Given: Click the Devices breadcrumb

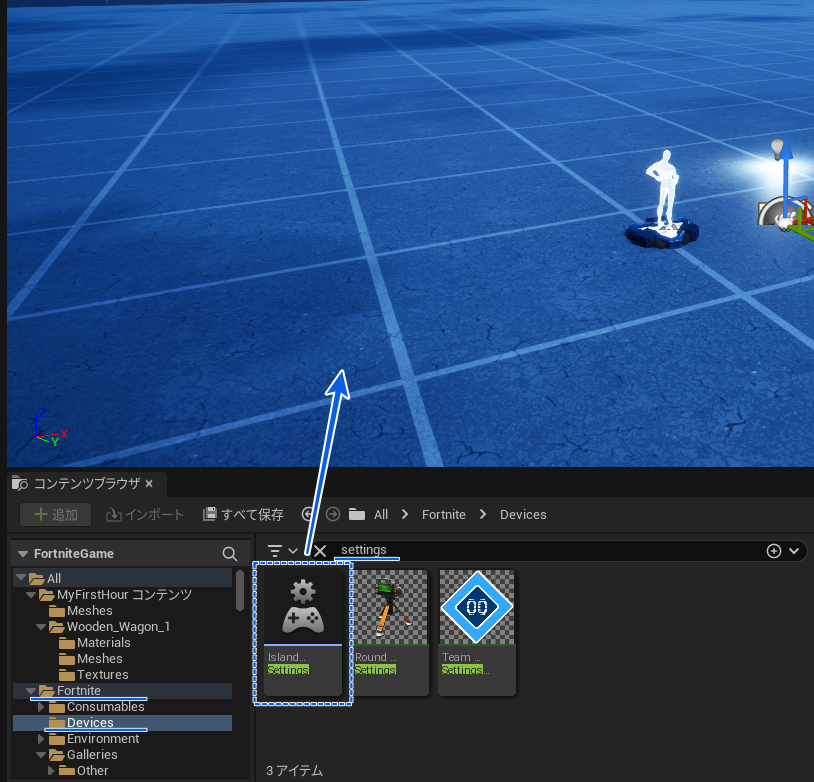Looking at the screenshot, I should click(x=523, y=515).
